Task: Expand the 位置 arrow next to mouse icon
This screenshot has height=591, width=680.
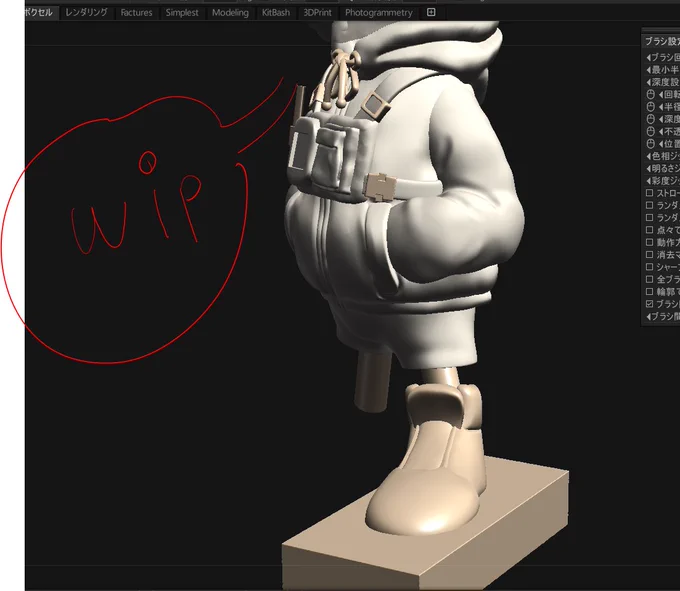Action: 660,144
